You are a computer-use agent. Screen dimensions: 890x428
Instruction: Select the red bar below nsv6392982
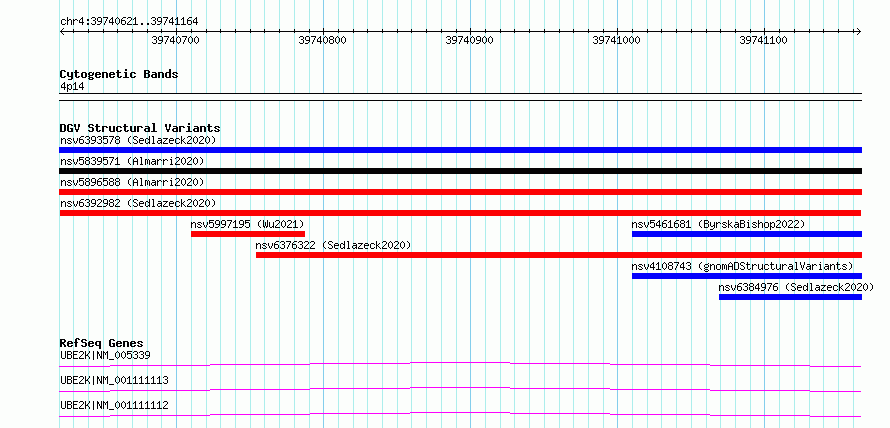click(460, 213)
